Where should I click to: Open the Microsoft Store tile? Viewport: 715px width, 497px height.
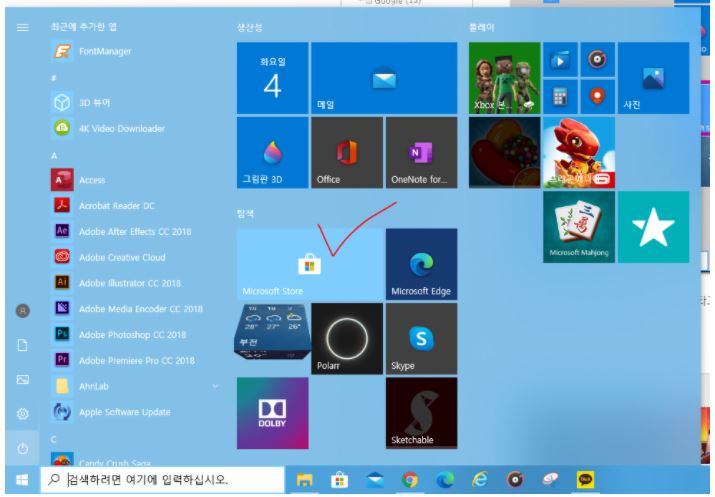[x=310, y=264]
